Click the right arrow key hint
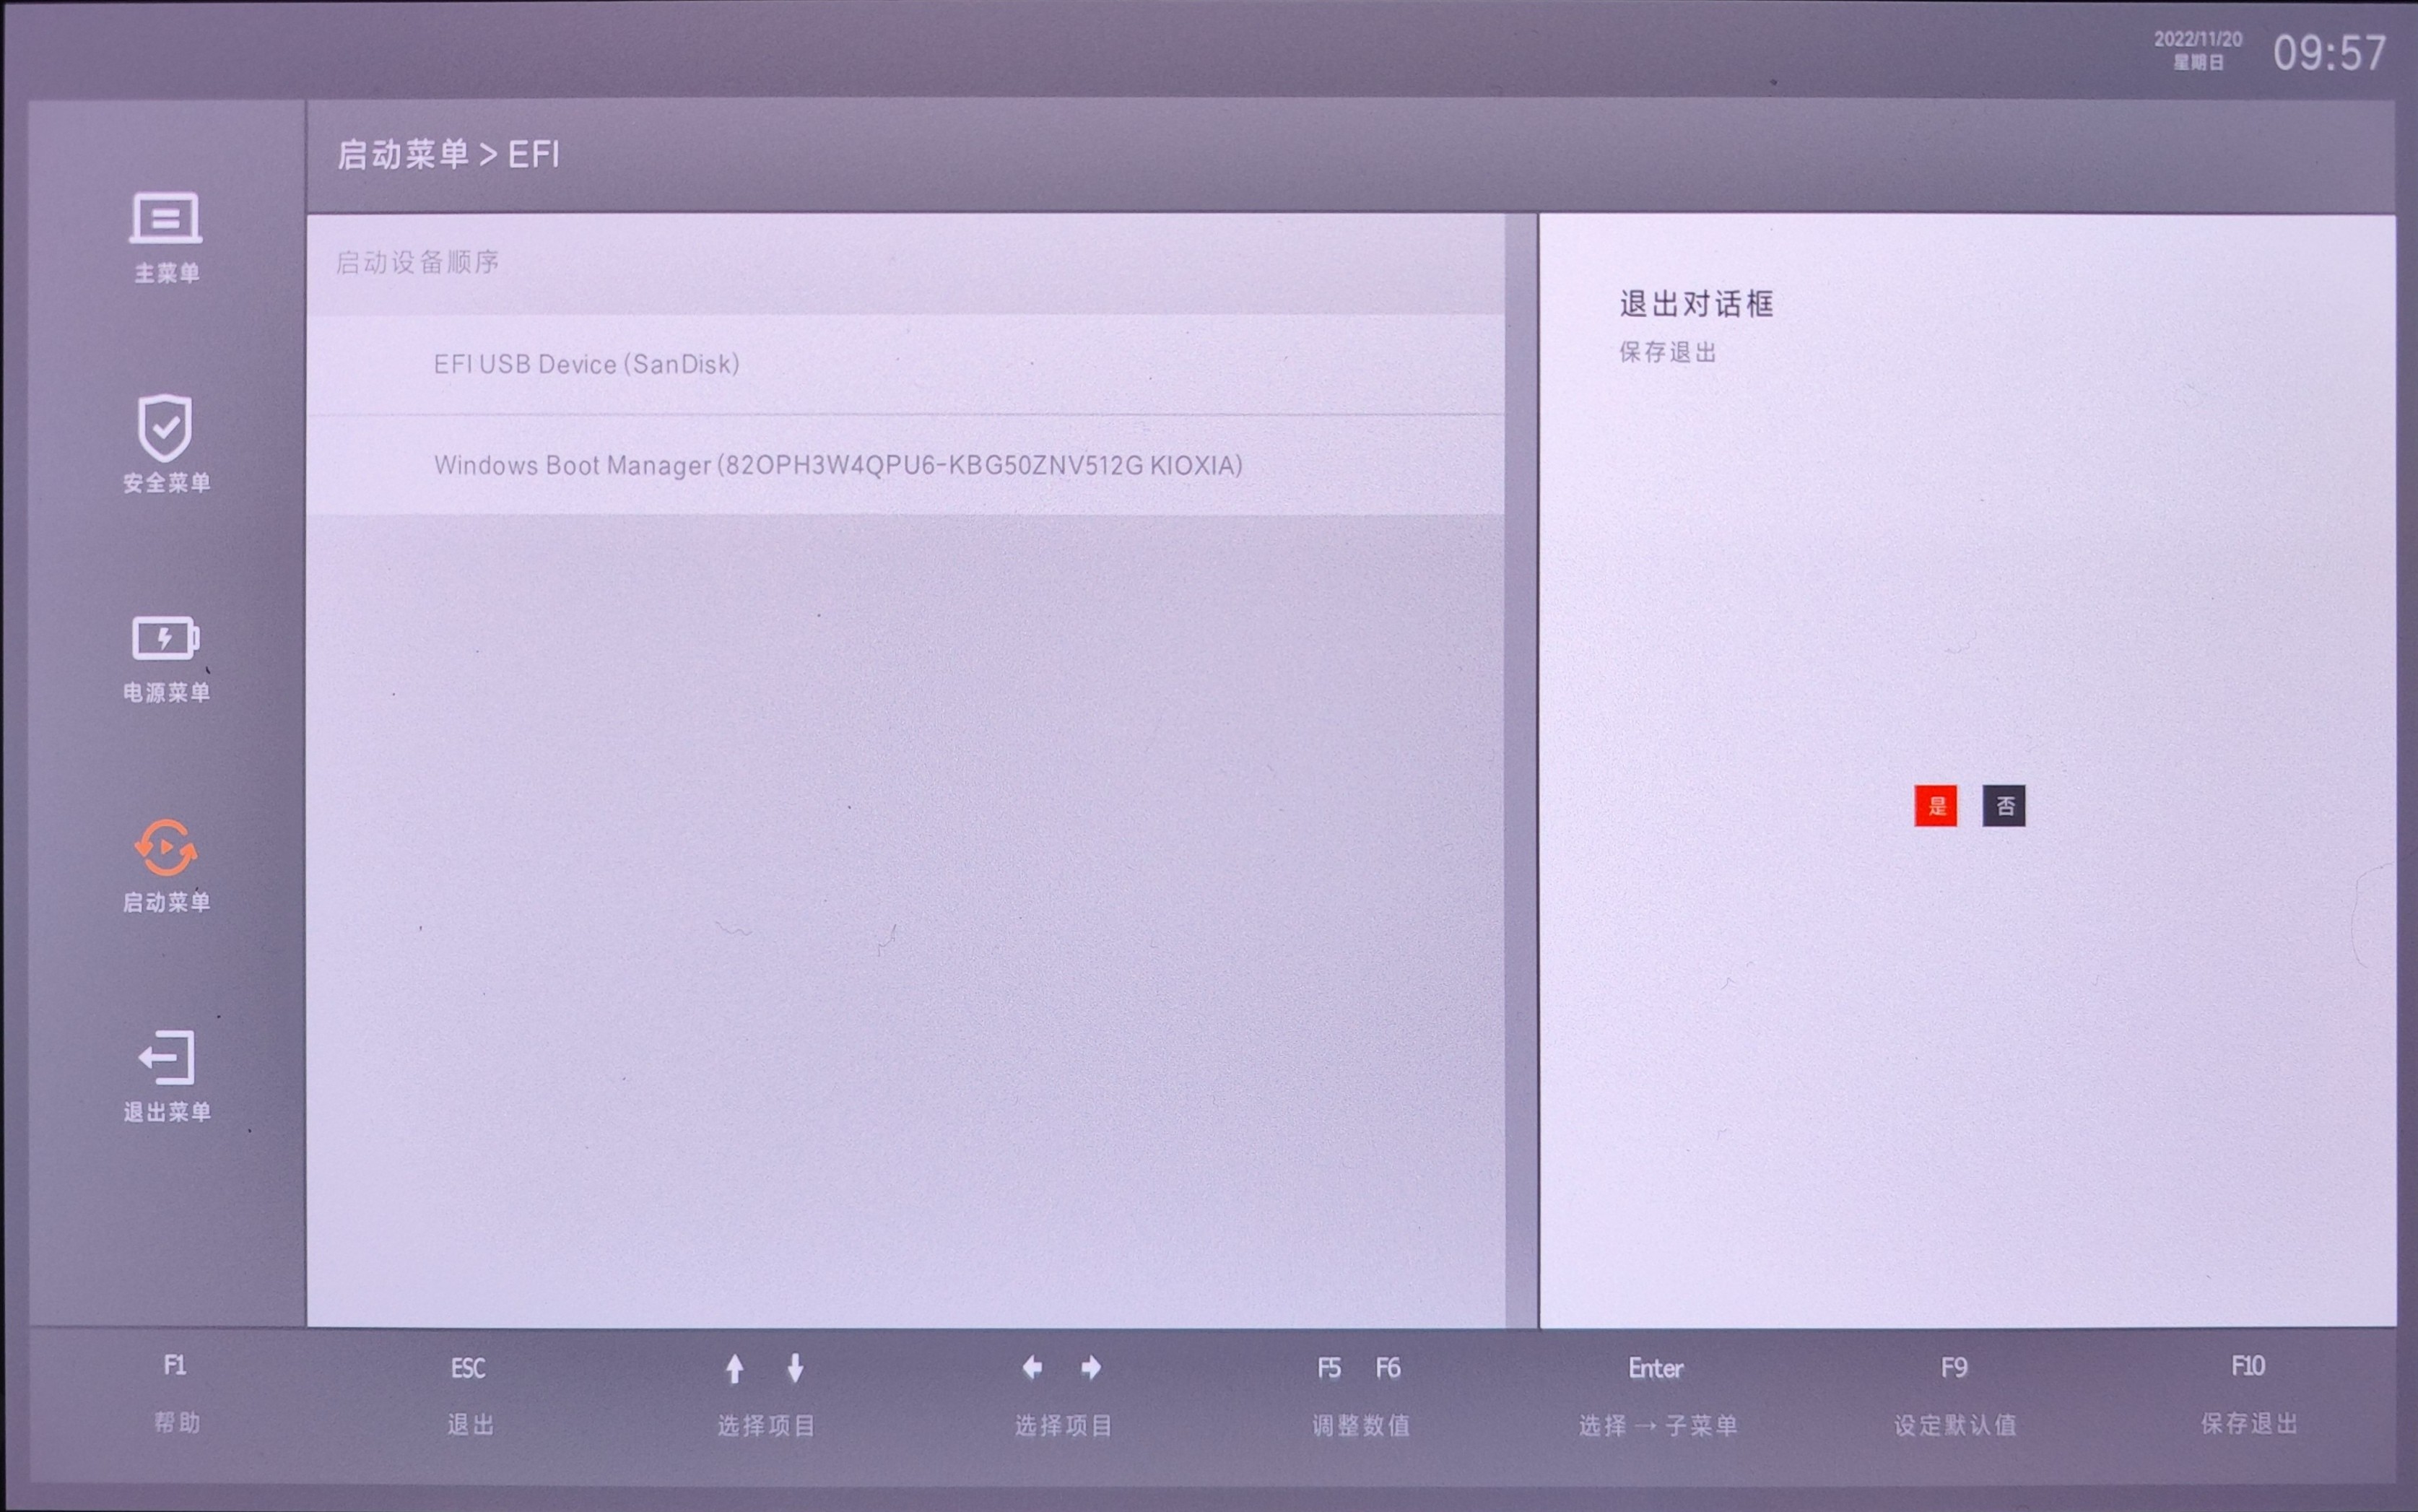The image size is (2418, 1512). click(x=1091, y=1367)
